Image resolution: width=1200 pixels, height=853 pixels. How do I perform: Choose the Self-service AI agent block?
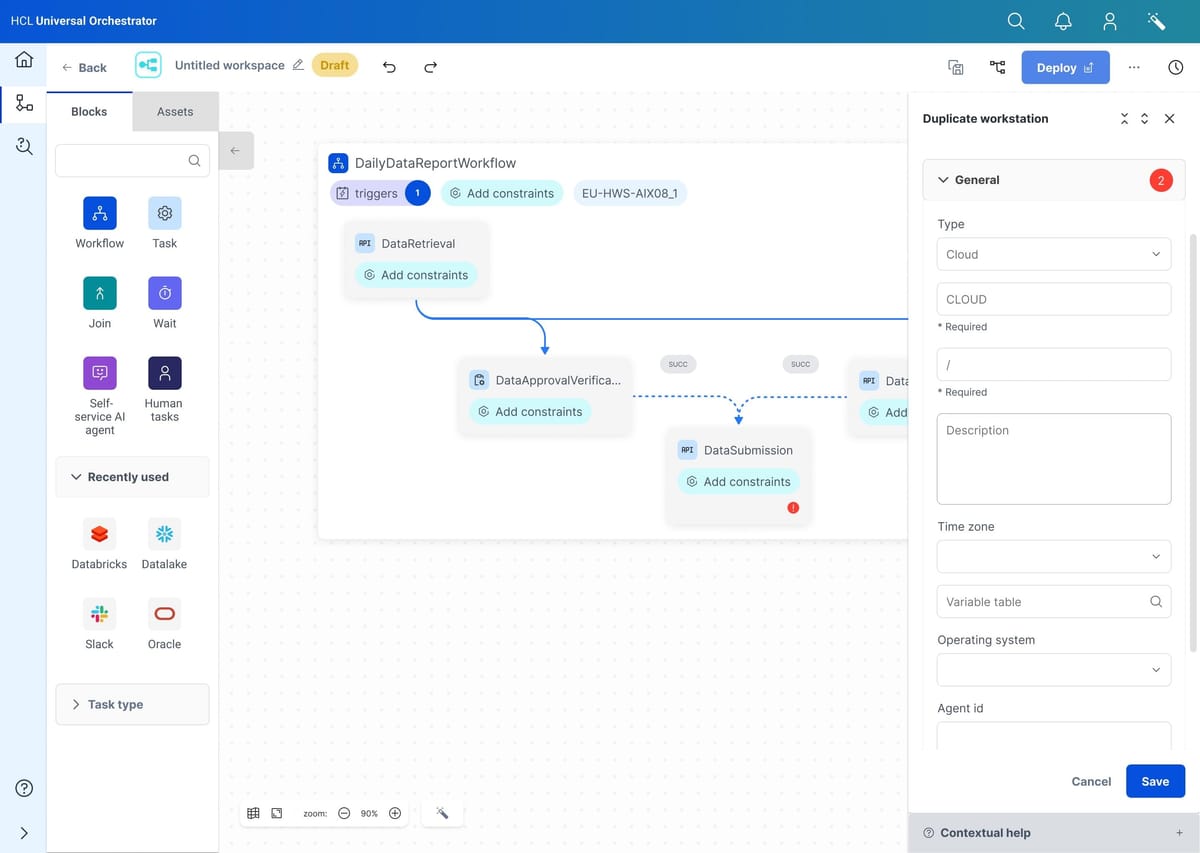99,373
